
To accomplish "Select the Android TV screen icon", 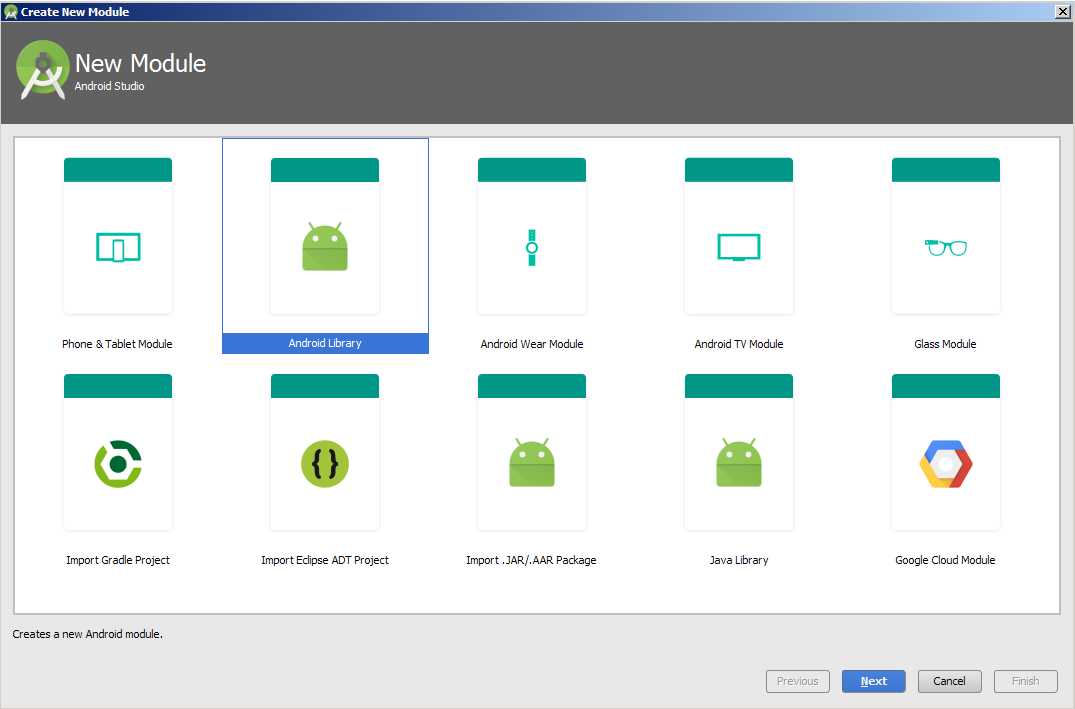I will point(738,247).
